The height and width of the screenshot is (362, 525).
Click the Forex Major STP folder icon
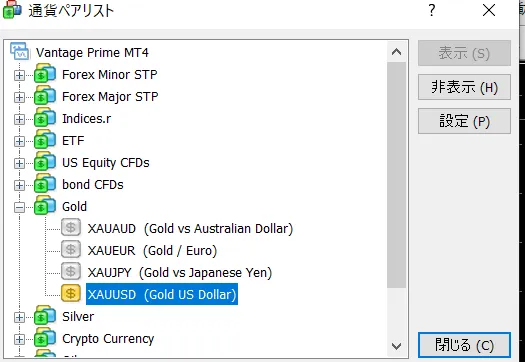45,96
